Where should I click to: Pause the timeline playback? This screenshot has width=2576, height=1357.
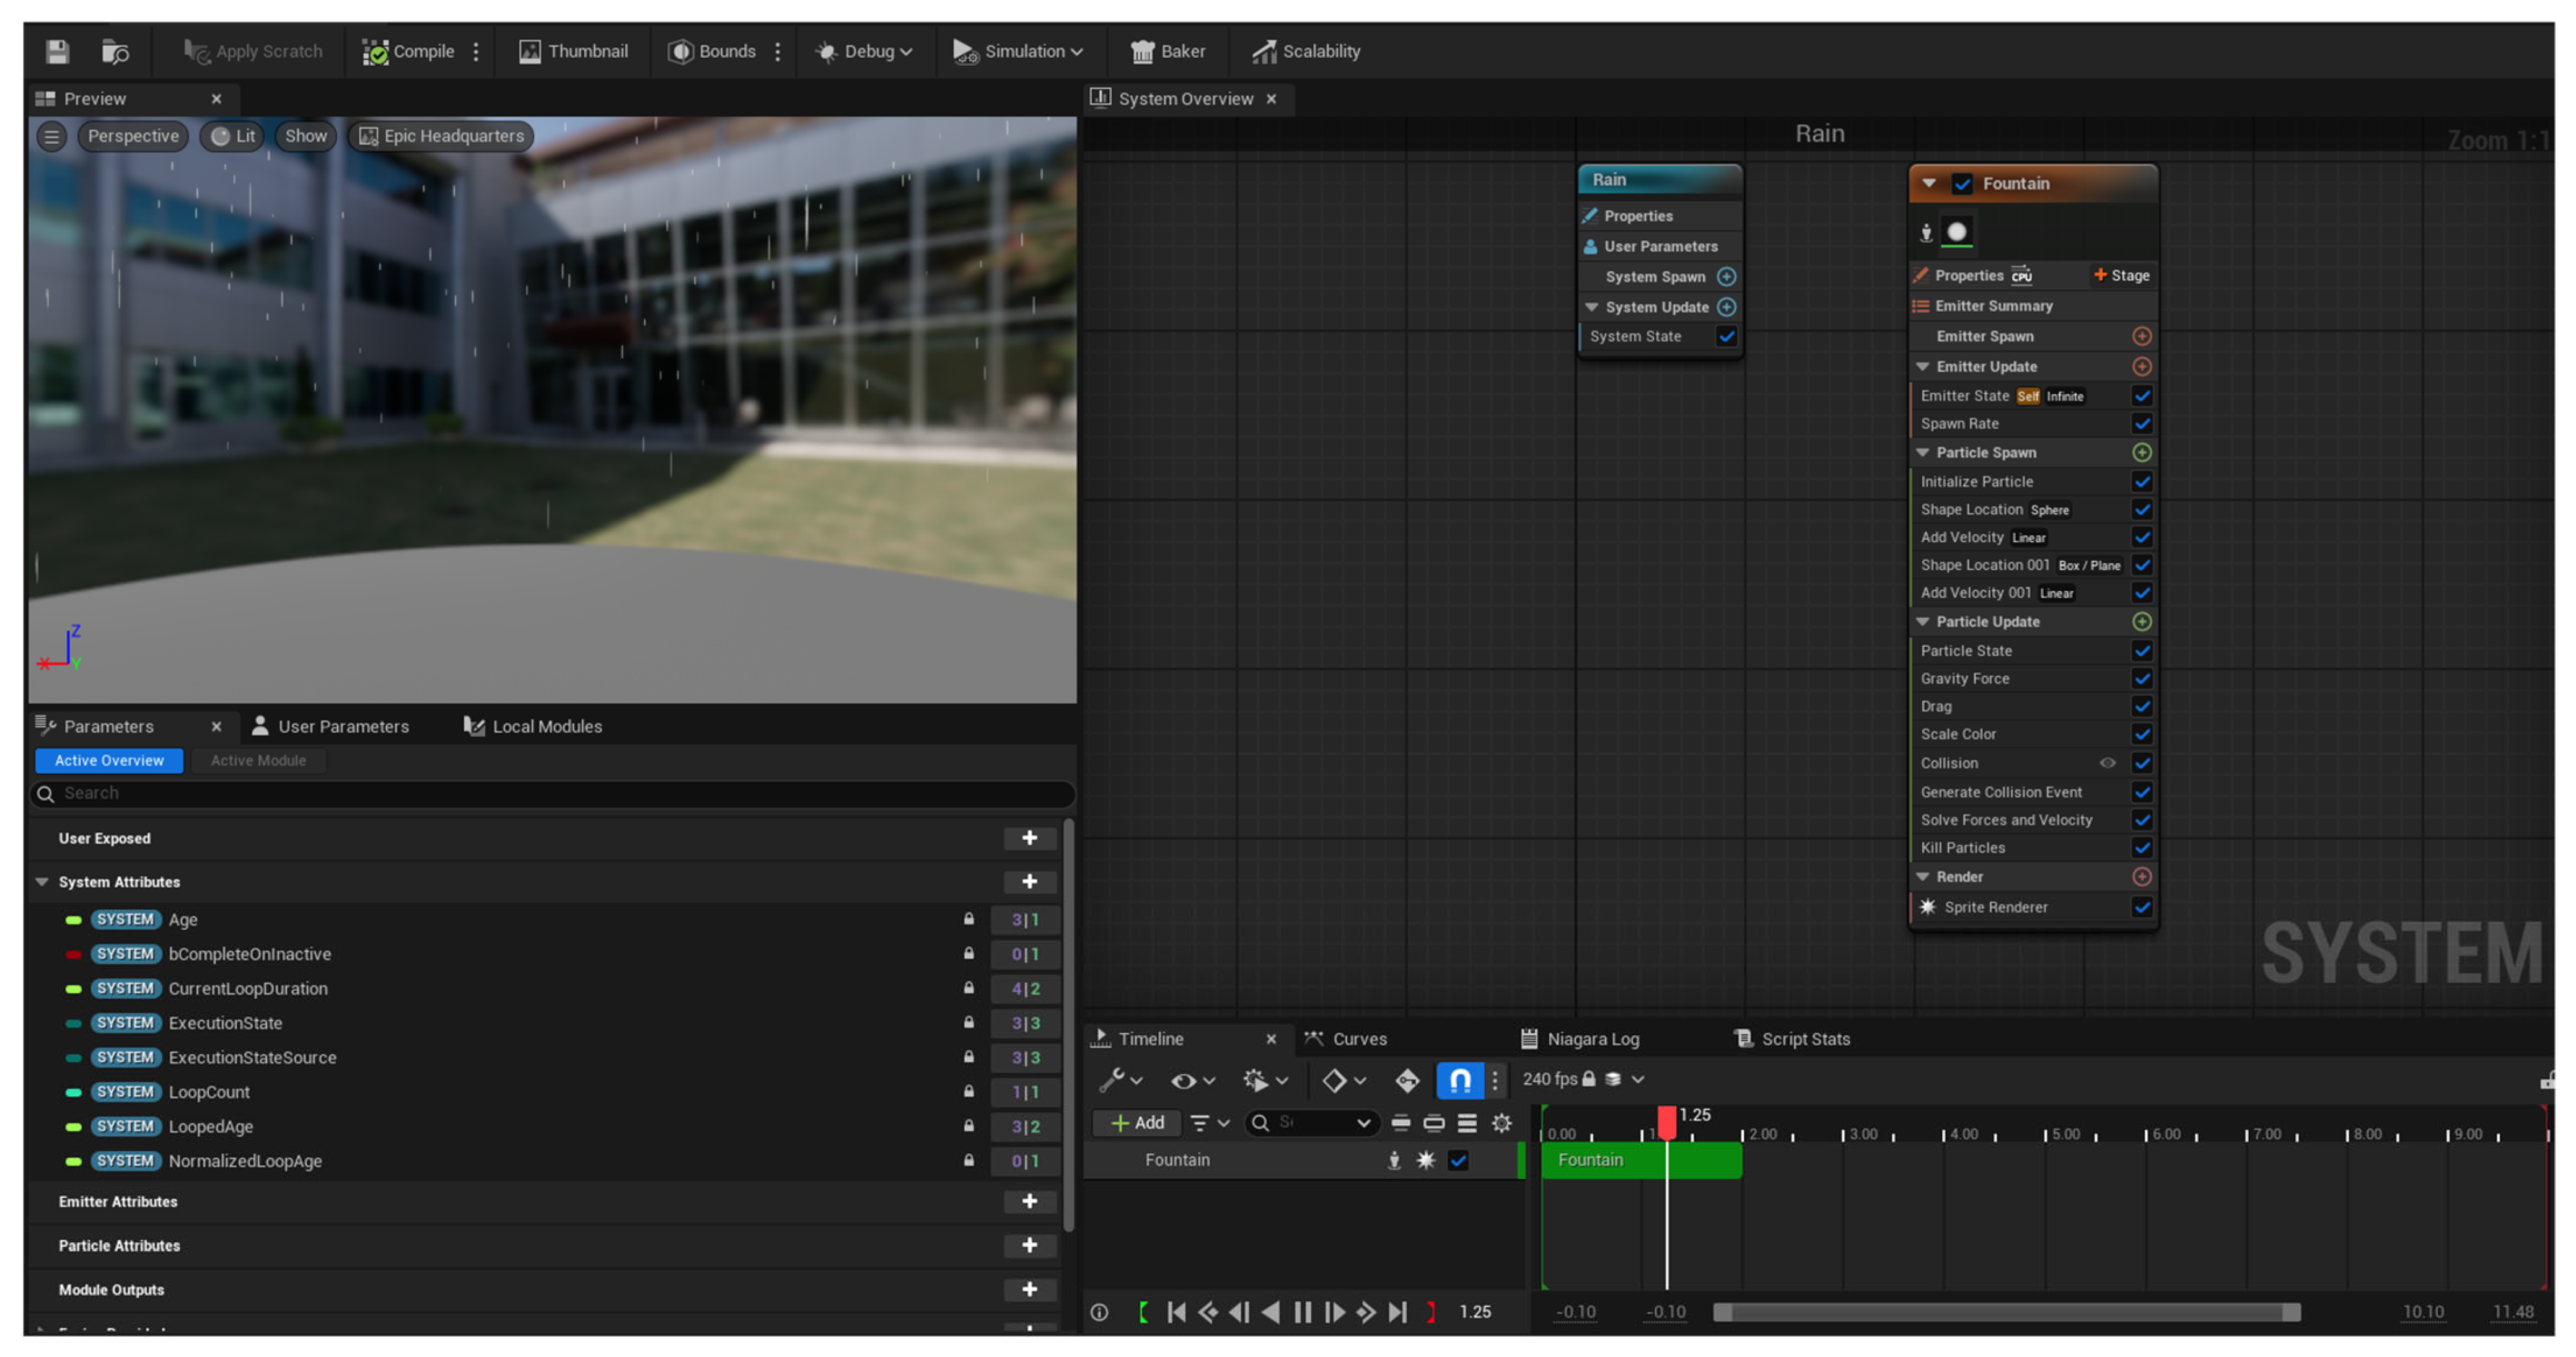pyautogui.click(x=1302, y=1312)
